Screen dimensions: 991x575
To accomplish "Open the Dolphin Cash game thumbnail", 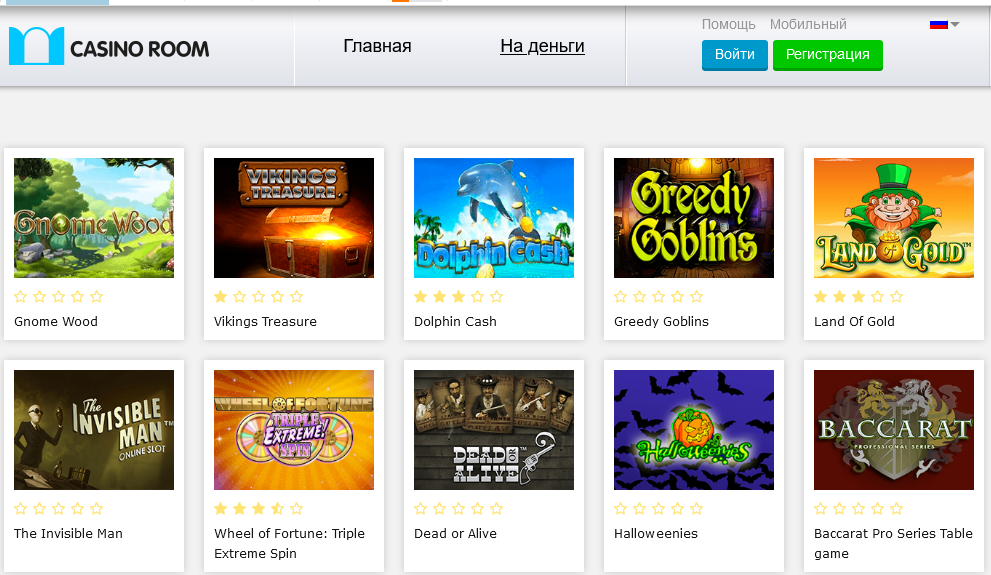I will click(494, 218).
